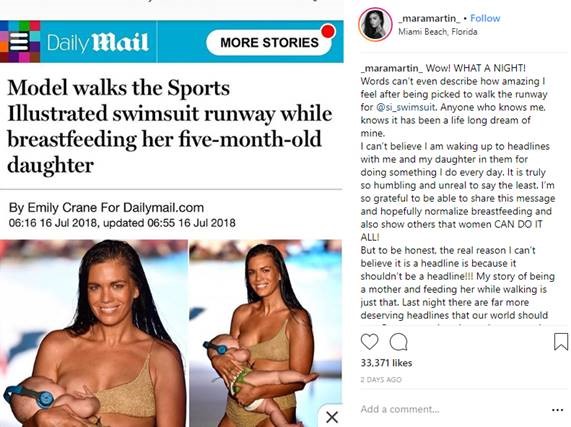Open comments with the speech bubble icon
Viewport: 571px width, 427px height.
coord(398,341)
